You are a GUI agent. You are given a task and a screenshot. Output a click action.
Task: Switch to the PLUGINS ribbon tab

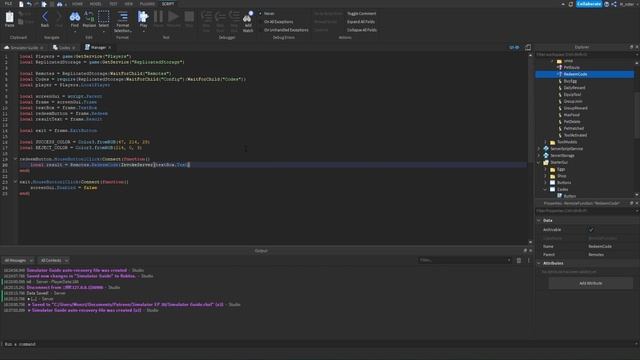[147, 4]
